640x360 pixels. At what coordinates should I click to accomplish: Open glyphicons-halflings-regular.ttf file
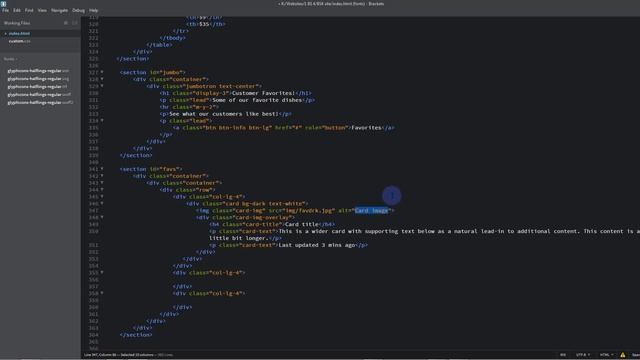(37, 87)
